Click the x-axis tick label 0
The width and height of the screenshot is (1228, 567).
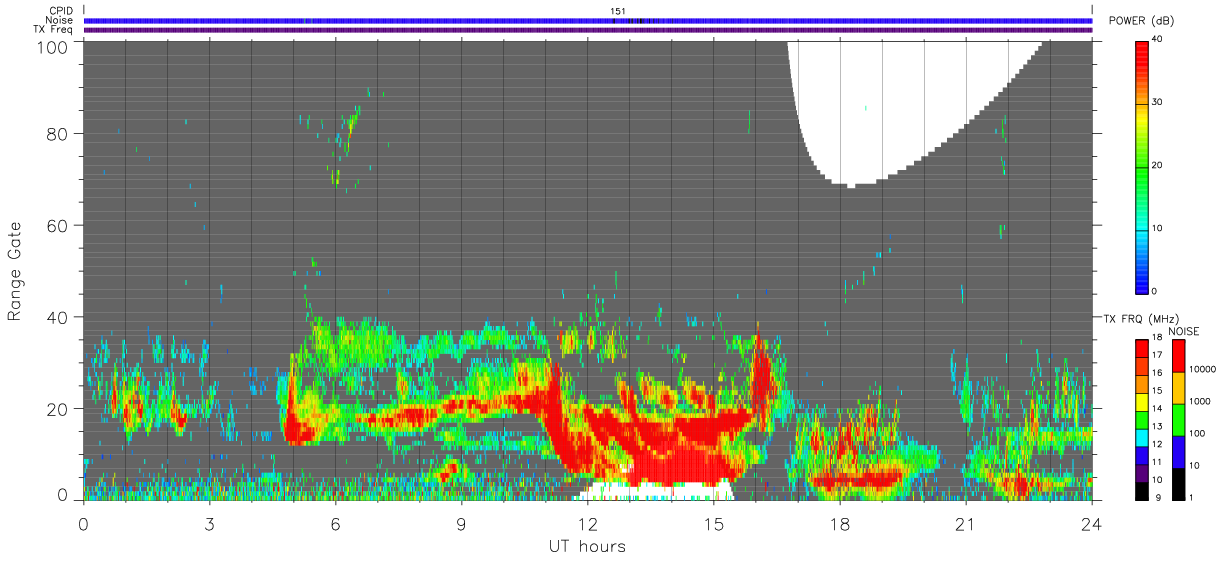83,524
